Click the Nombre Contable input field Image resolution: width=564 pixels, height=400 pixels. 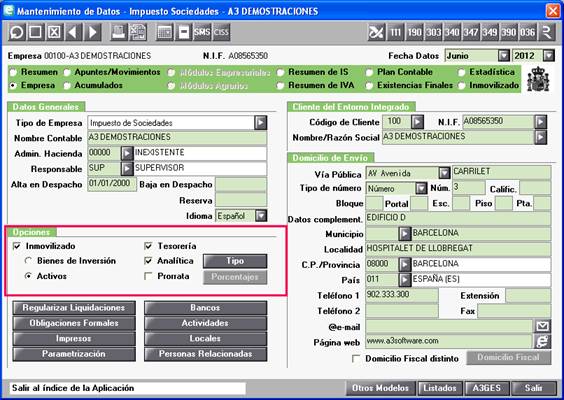177,138
